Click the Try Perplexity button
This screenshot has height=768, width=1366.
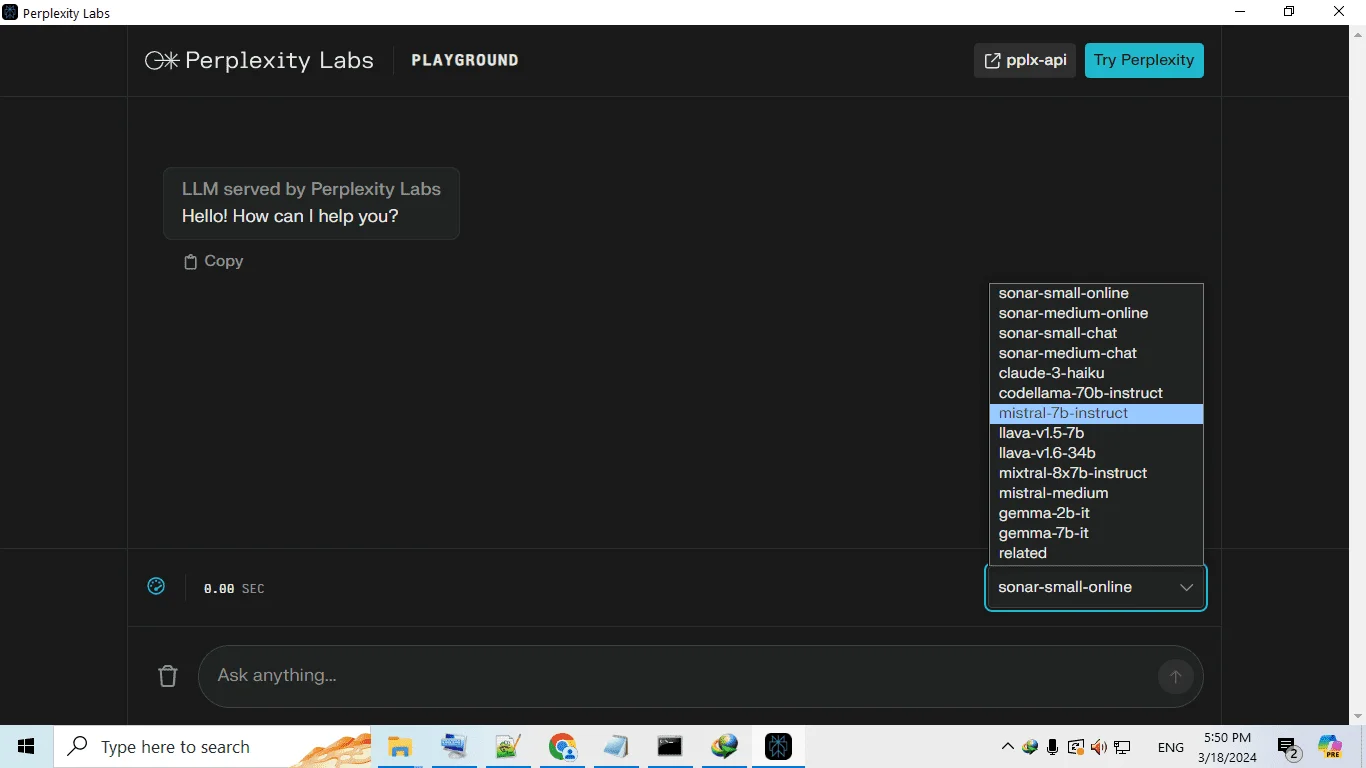[1144, 60]
